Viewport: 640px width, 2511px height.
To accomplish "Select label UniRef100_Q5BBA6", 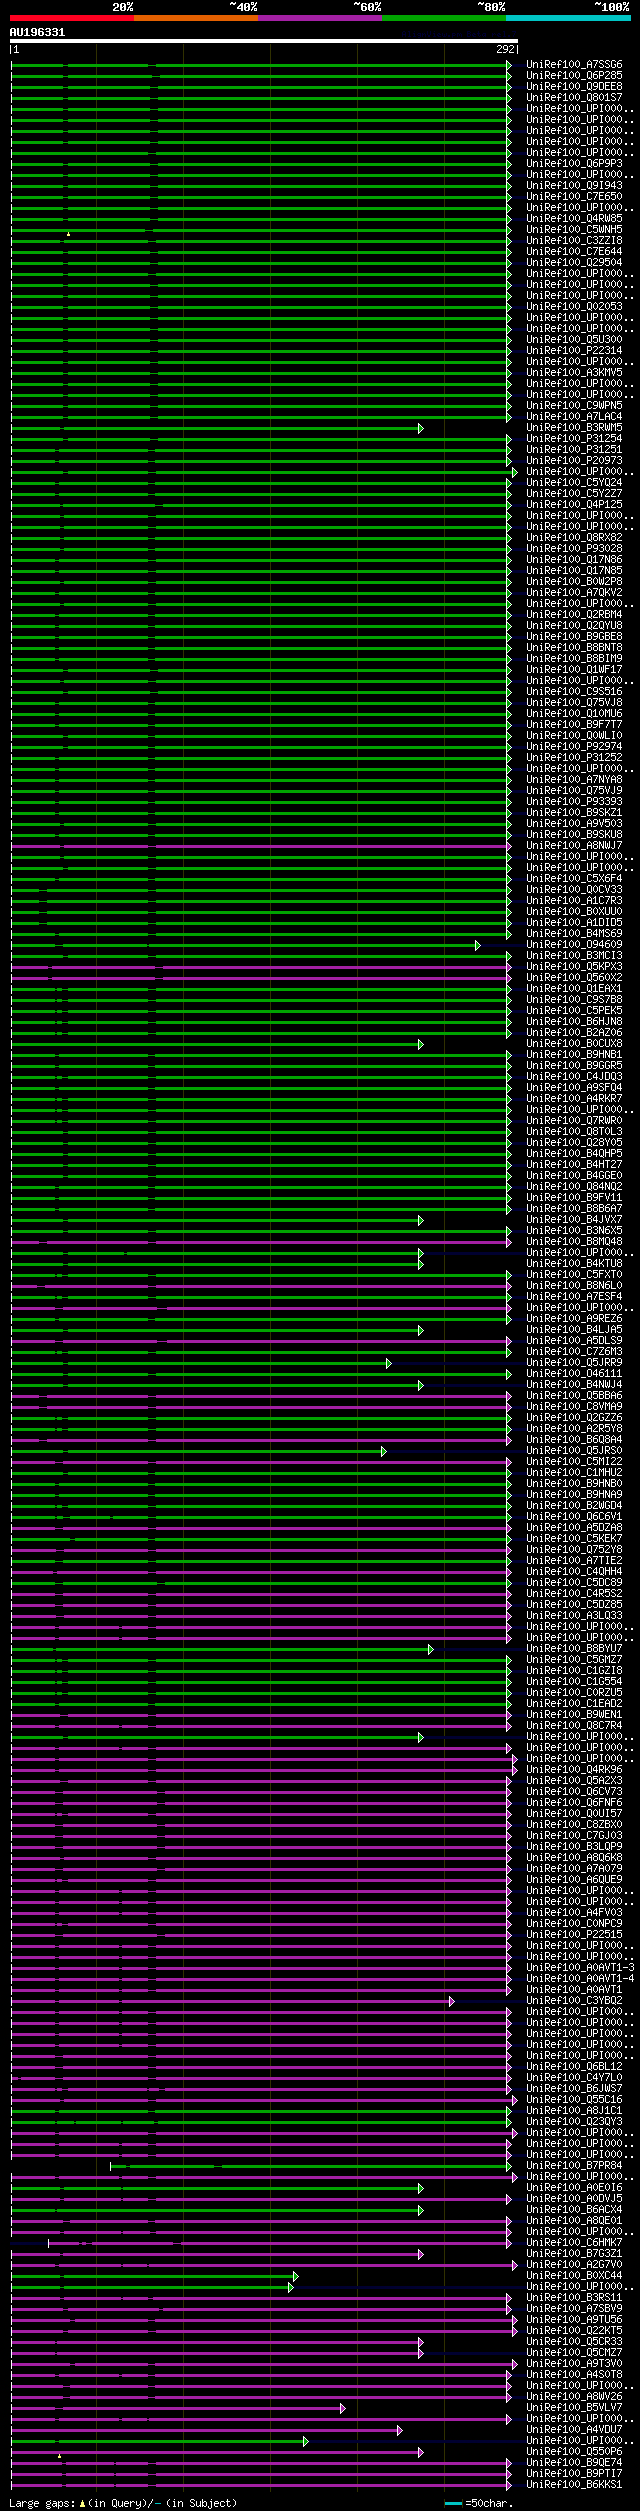I will click(x=574, y=1396).
